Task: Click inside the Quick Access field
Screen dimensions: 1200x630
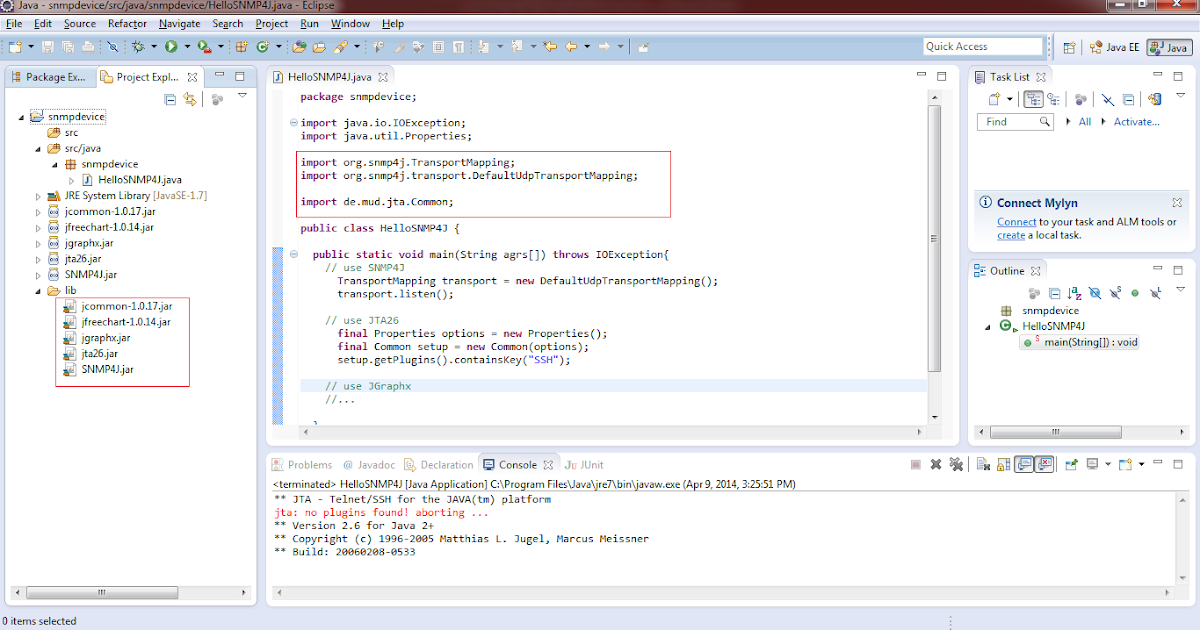Action: 983,45
